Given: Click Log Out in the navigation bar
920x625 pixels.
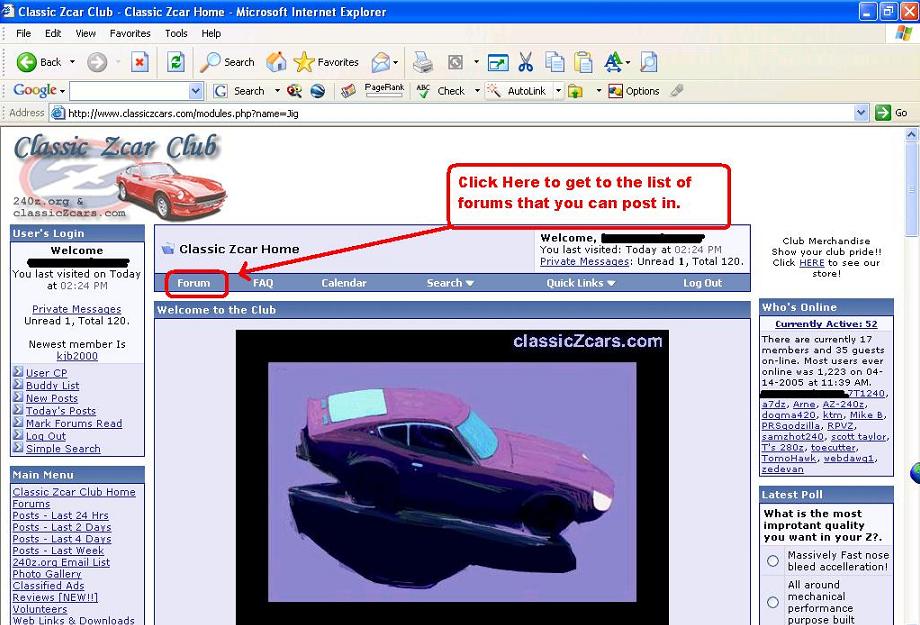Looking at the screenshot, I should coord(702,283).
